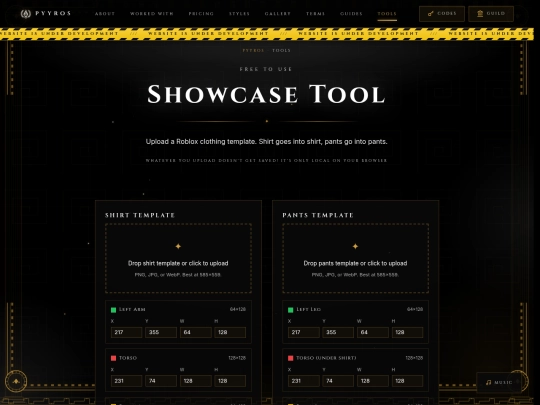Click the PYYROS brand name link

coord(53,13)
